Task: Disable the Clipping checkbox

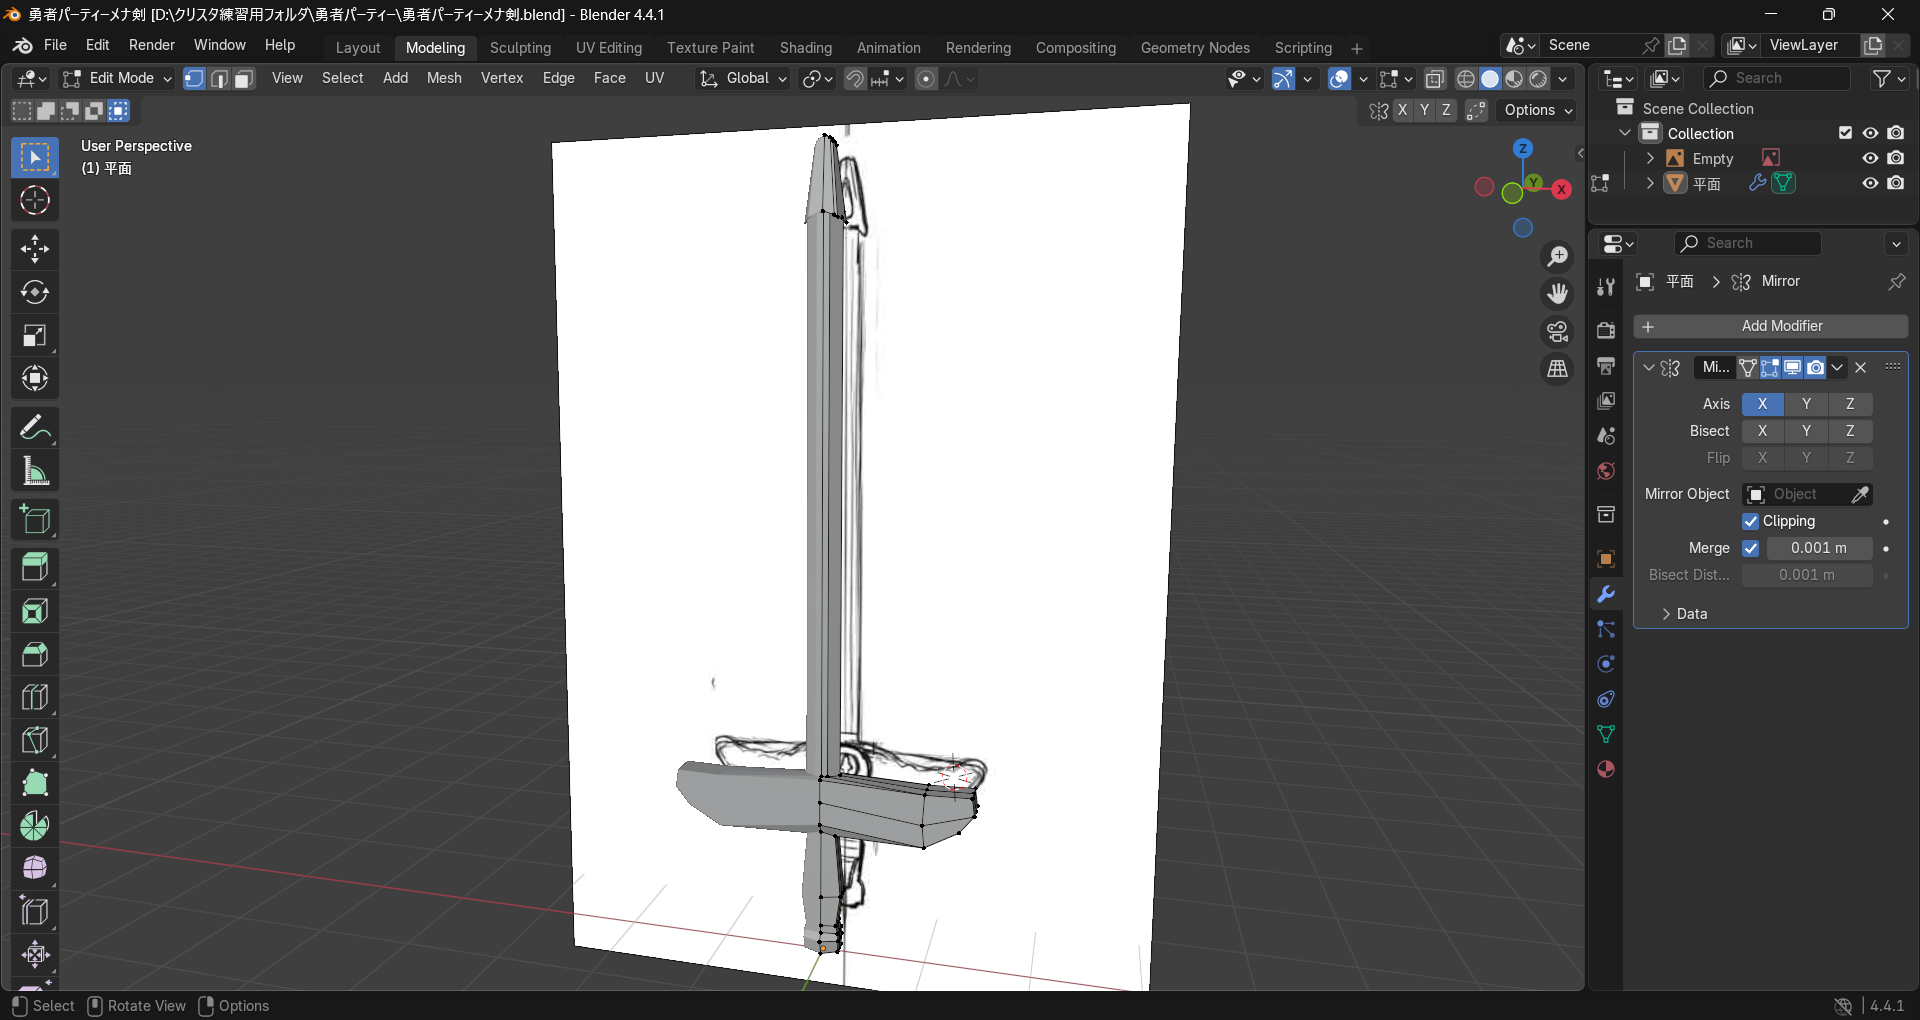Action: pyautogui.click(x=1750, y=521)
